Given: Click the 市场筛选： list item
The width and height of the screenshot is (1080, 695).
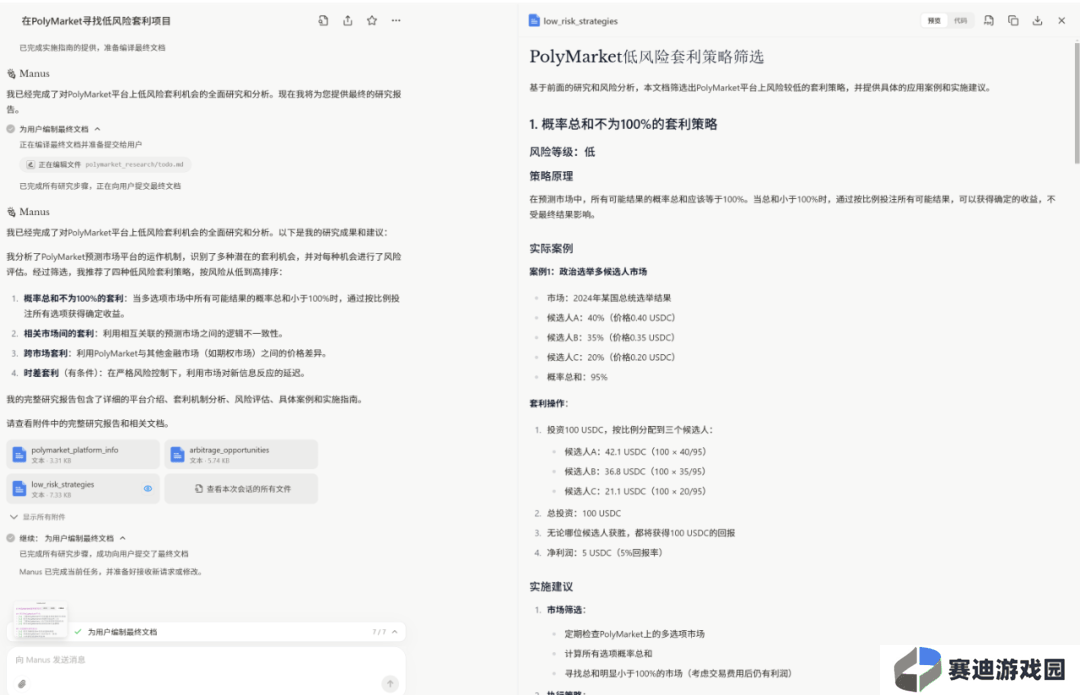Looking at the screenshot, I should pyautogui.click(x=567, y=610).
